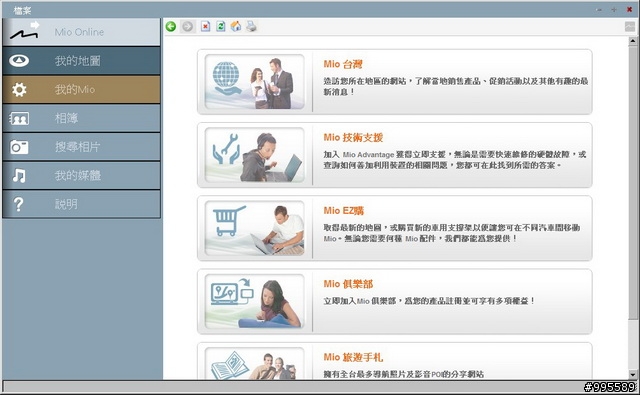Select 我的地圖 sidebar item
The height and width of the screenshot is (395, 640).
click(82, 61)
